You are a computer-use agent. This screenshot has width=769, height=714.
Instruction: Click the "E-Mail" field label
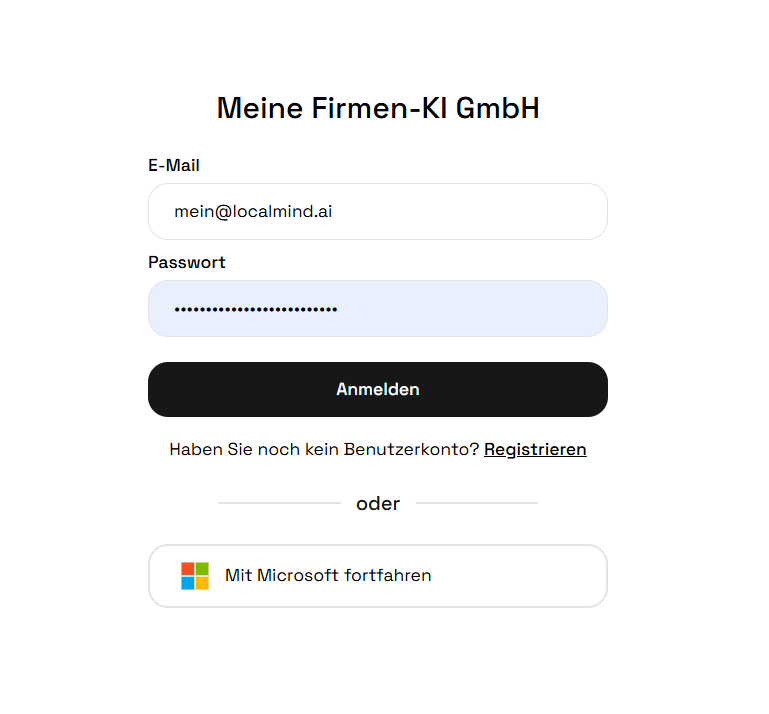(x=174, y=166)
